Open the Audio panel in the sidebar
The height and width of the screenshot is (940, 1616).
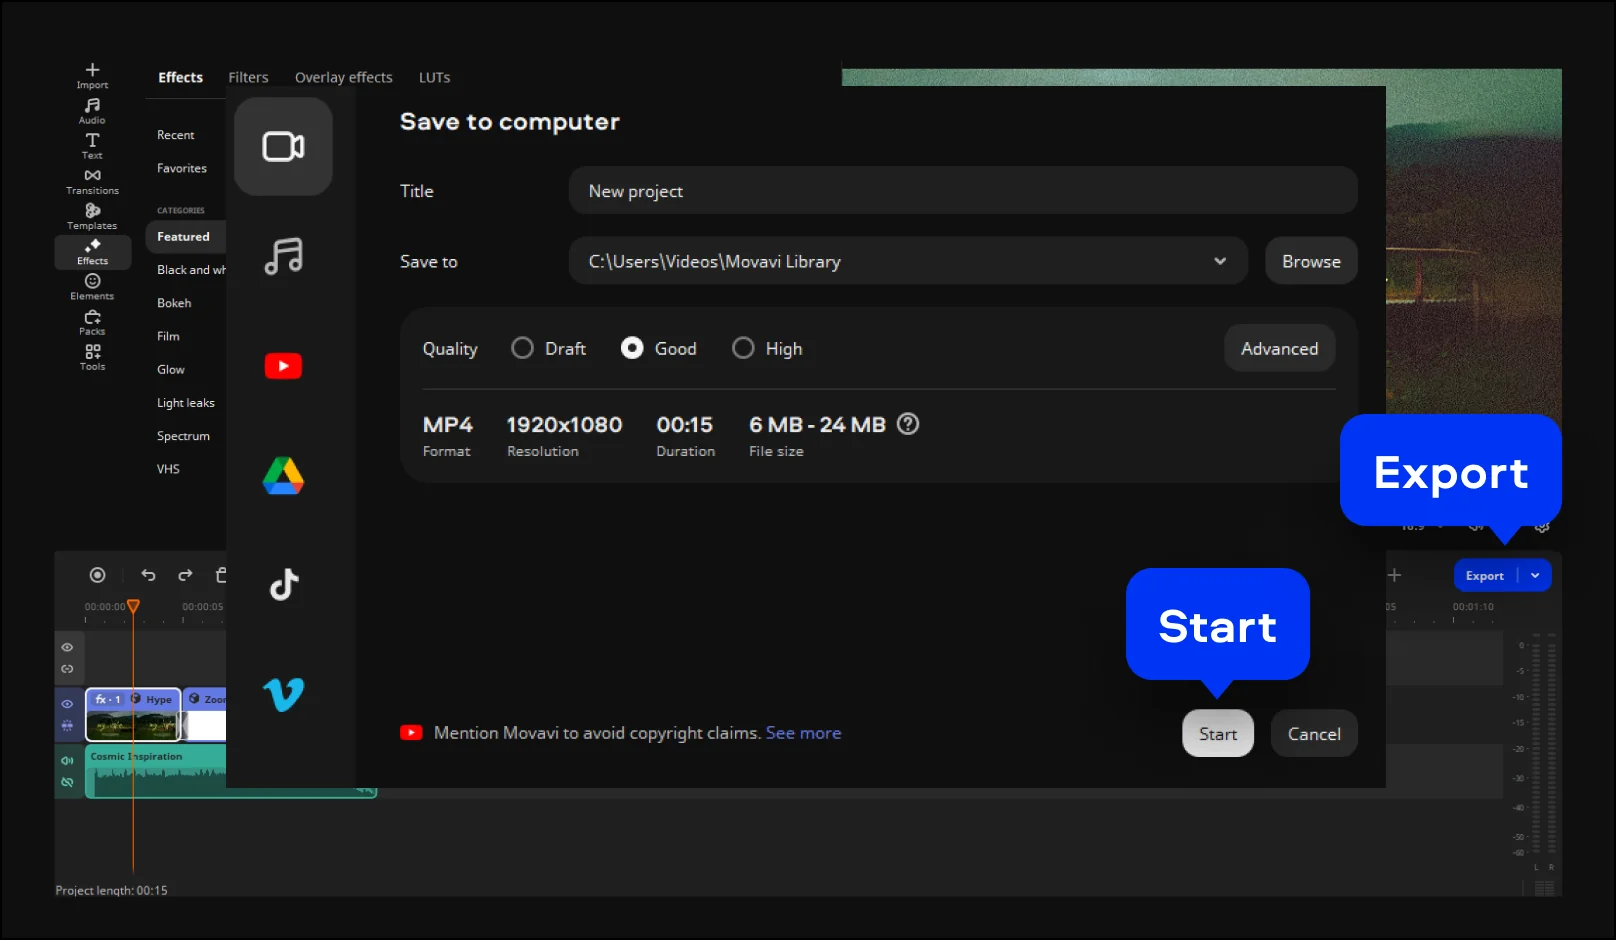click(92, 110)
